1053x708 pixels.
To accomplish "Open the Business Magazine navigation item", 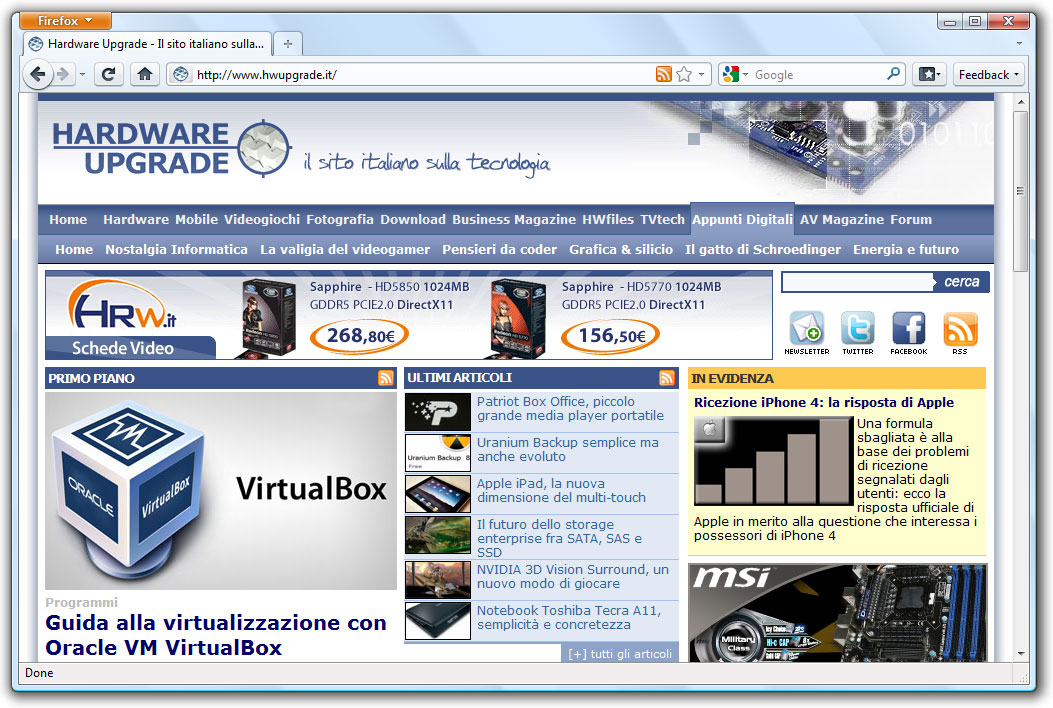I will point(514,220).
